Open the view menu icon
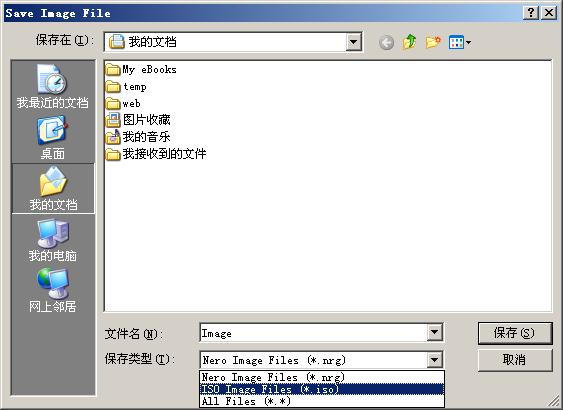The image size is (563, 410). click(x=460, y=43)
